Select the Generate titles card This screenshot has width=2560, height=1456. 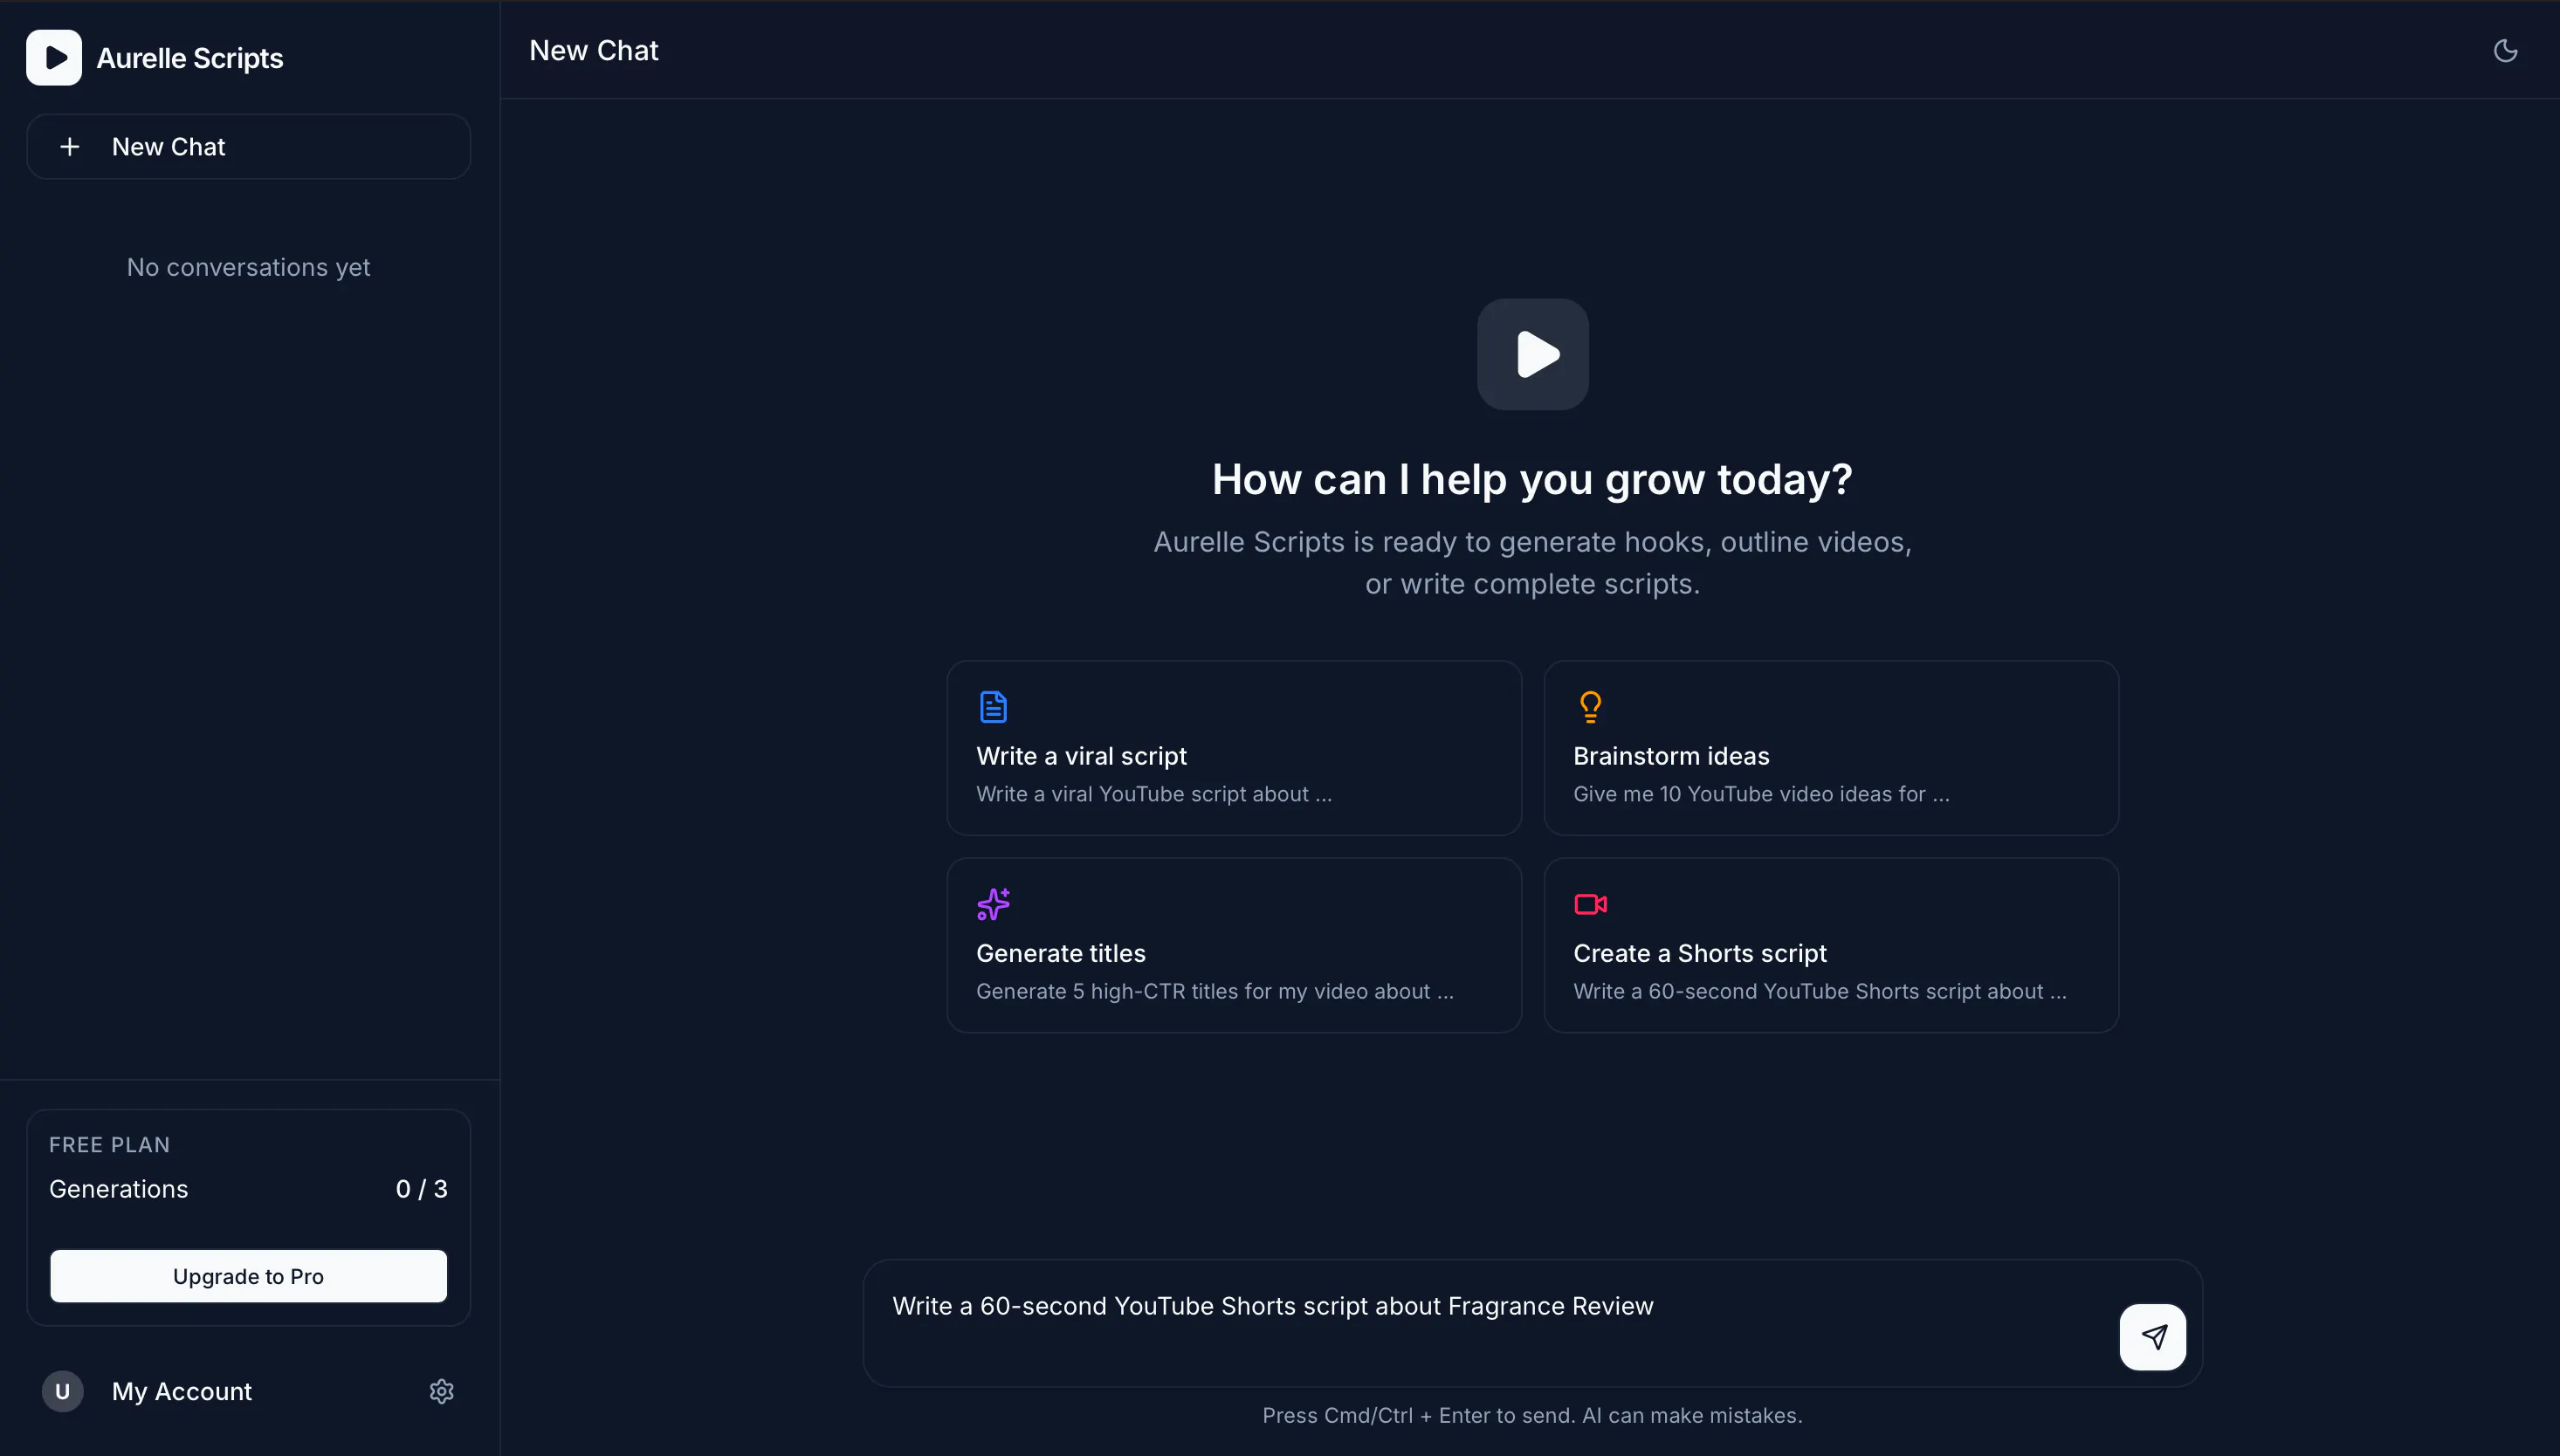point(1234,945)
